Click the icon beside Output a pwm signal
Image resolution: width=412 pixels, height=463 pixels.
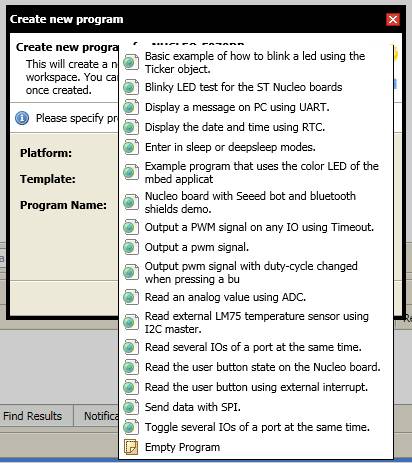(131, 247)
